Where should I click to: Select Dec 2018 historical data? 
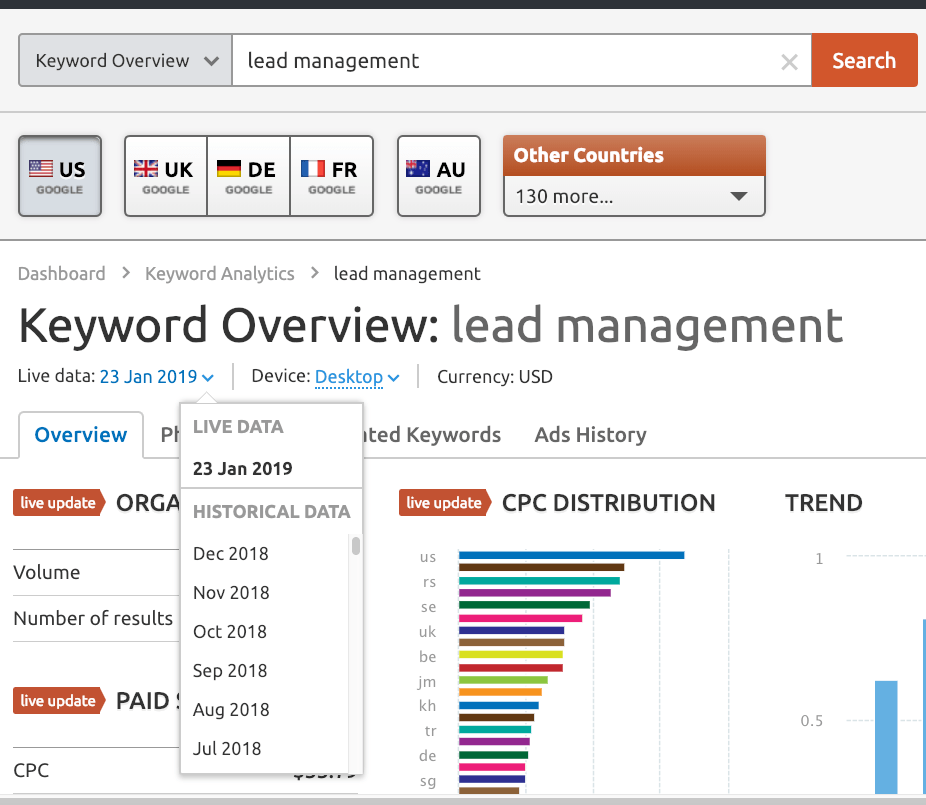(231, 553)
